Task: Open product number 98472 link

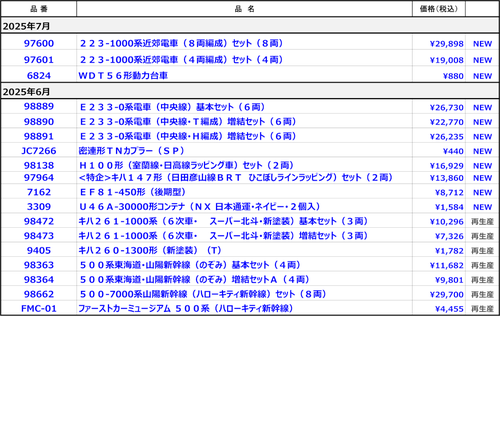Action: [39, 221]
